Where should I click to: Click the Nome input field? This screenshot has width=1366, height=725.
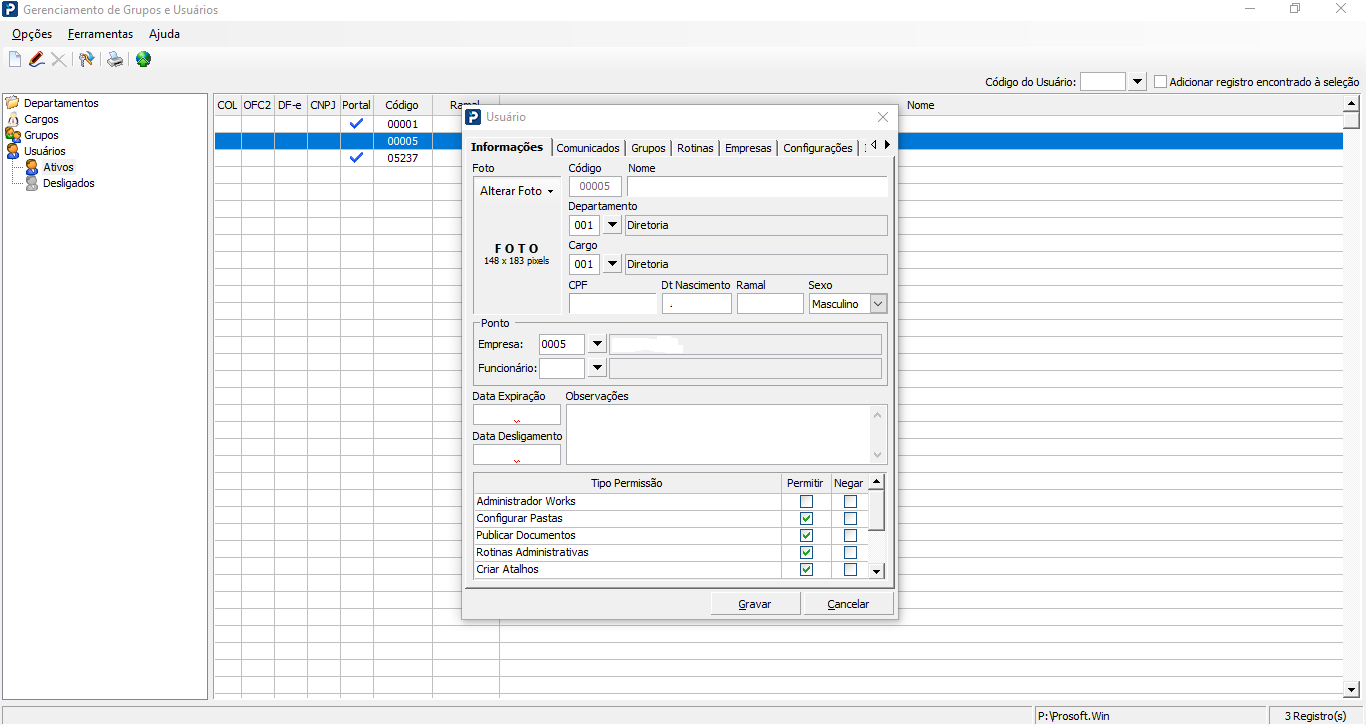[756, 187]
